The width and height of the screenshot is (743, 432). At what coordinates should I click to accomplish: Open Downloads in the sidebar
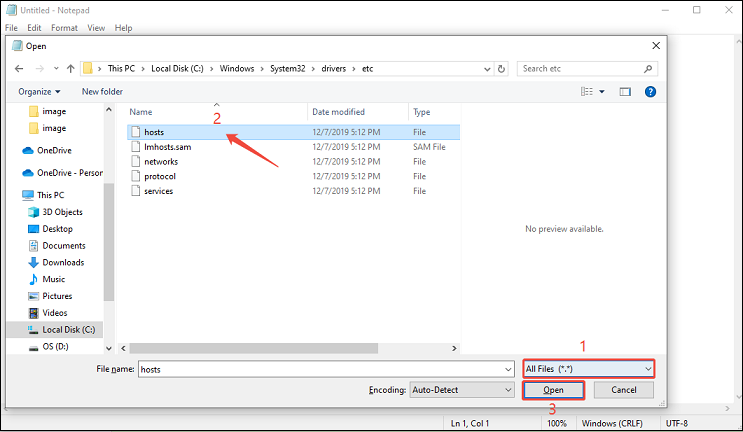(x=56, y=262)
